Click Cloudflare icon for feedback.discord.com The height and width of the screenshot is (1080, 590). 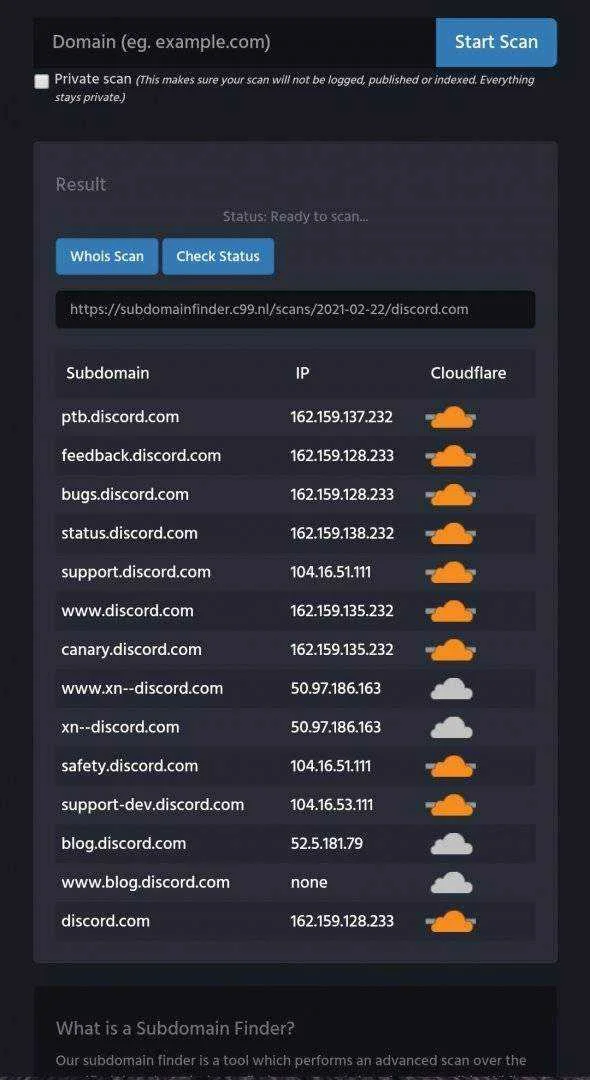pos(452,456)
